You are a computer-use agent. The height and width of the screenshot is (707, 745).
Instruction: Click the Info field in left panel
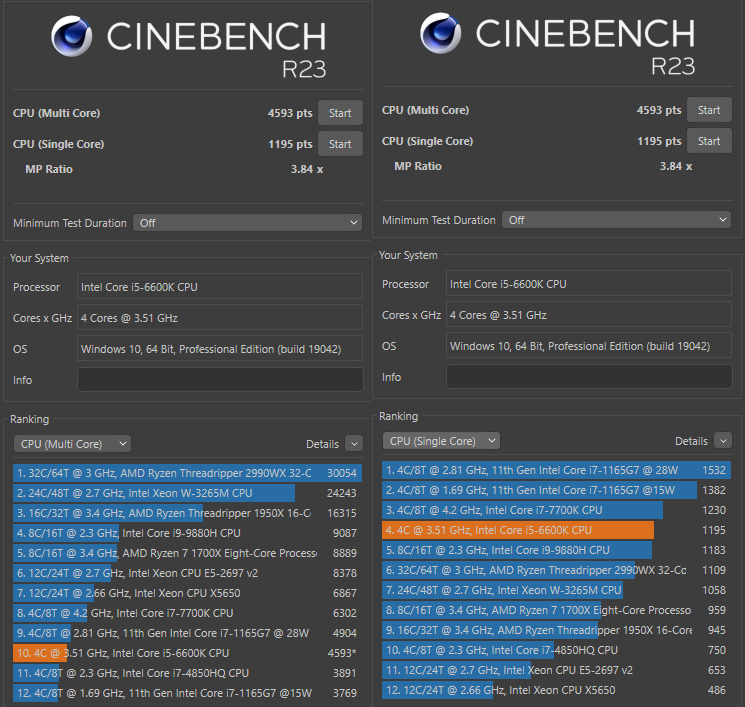pyautogui.click(x=220, y=380)
